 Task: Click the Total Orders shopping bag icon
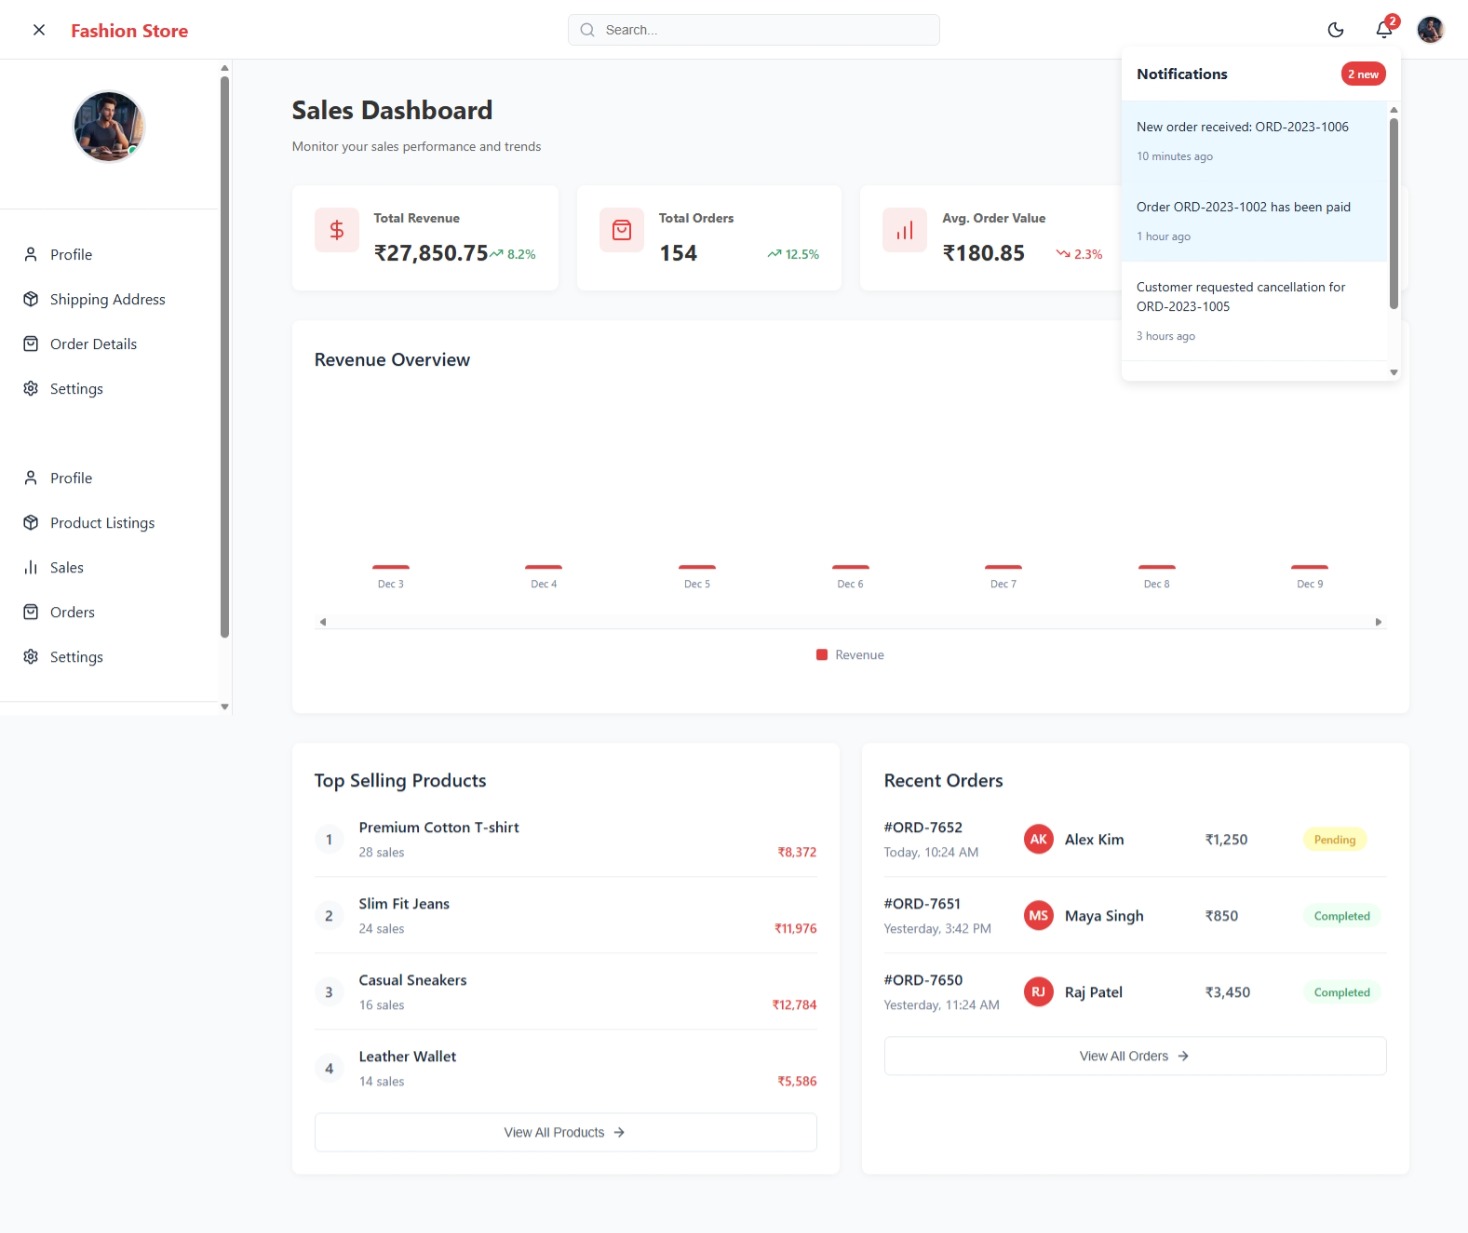(621, 230)
